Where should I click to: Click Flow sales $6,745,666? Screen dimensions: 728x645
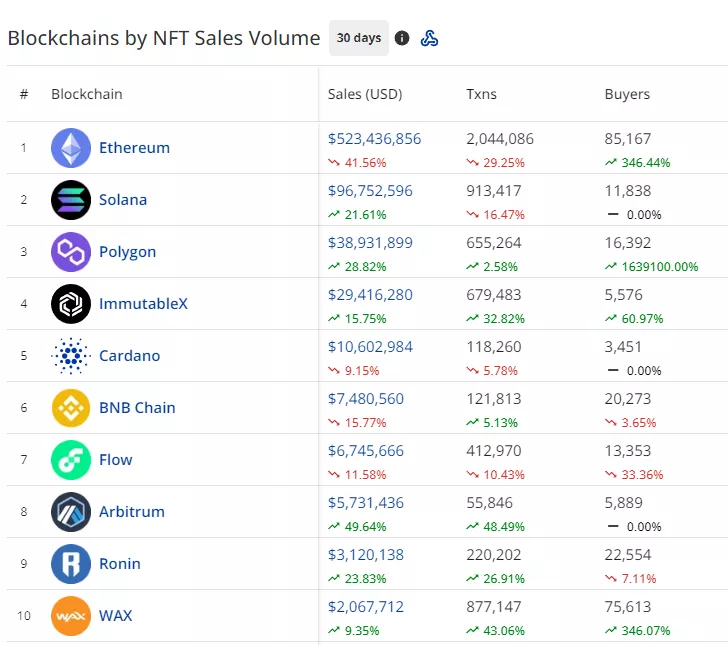point(366,450)
